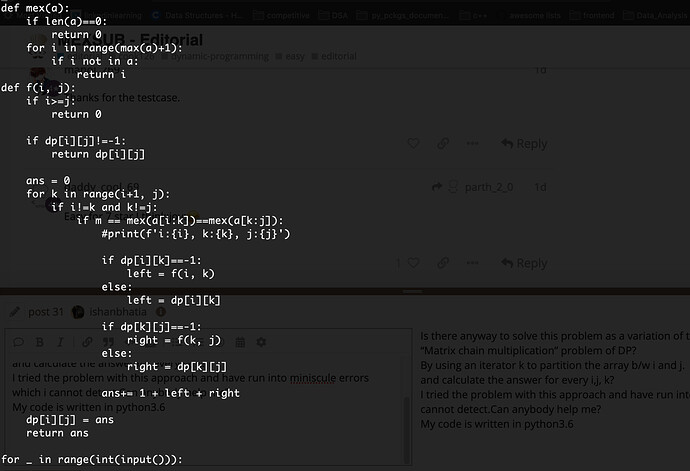Open the in-reply-to parth_2_0 link
This screenshot has height=471, width=690.
tap(473, 187)
